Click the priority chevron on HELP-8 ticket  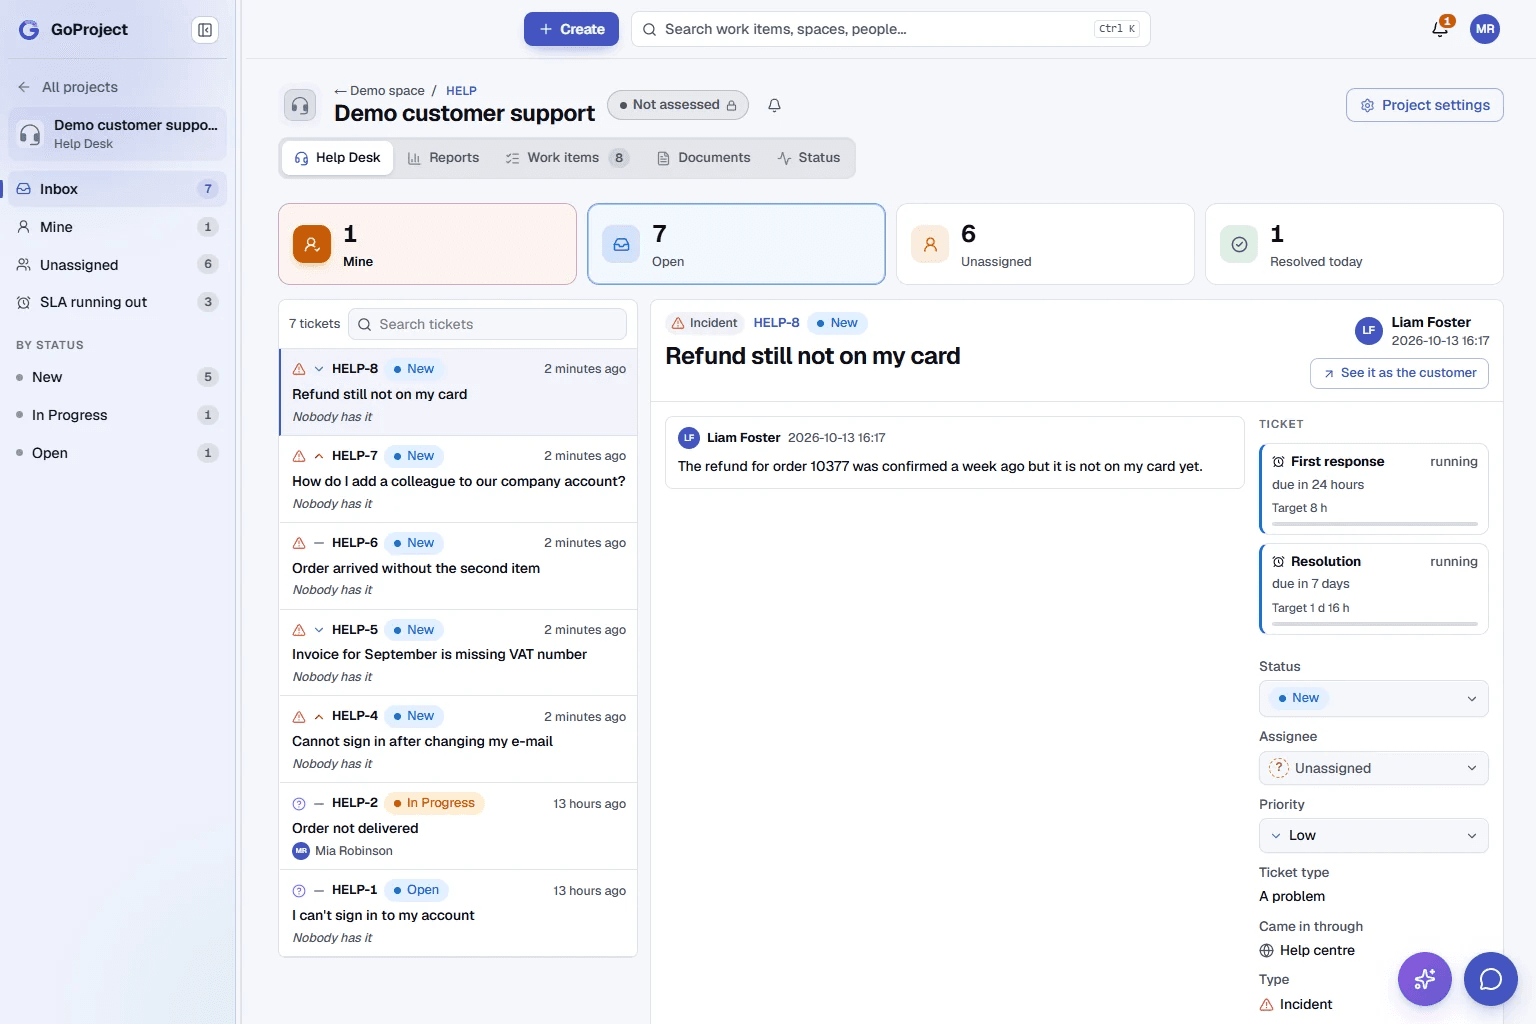click(x=319, y=369)
